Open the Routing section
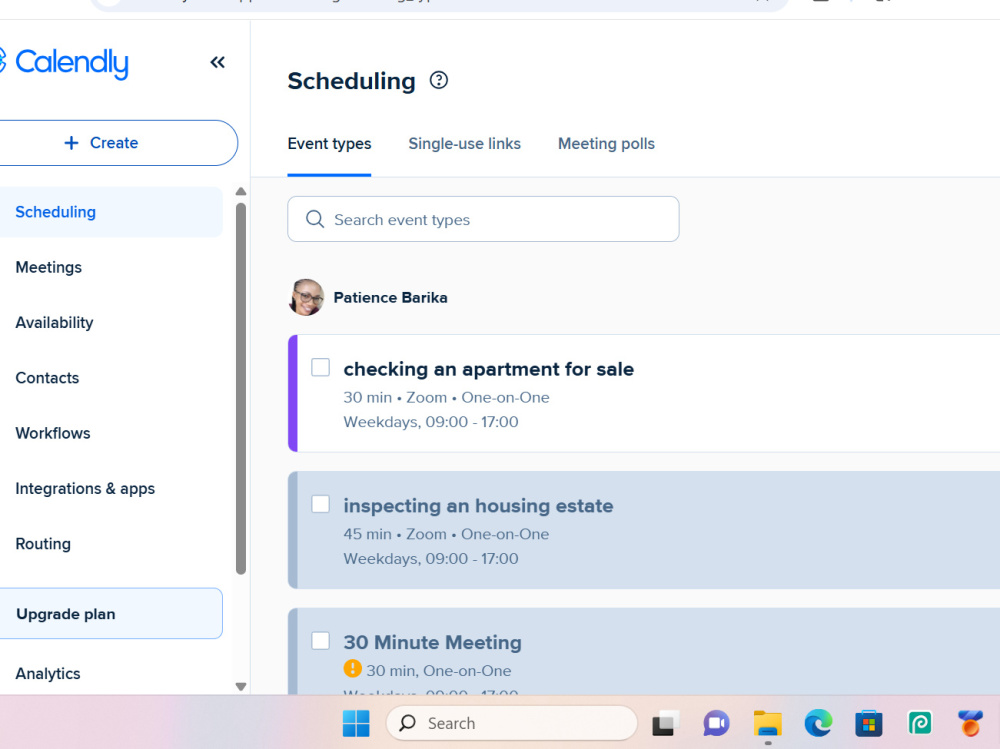The height and width of the screenshot is (749, 1000). 43,544
